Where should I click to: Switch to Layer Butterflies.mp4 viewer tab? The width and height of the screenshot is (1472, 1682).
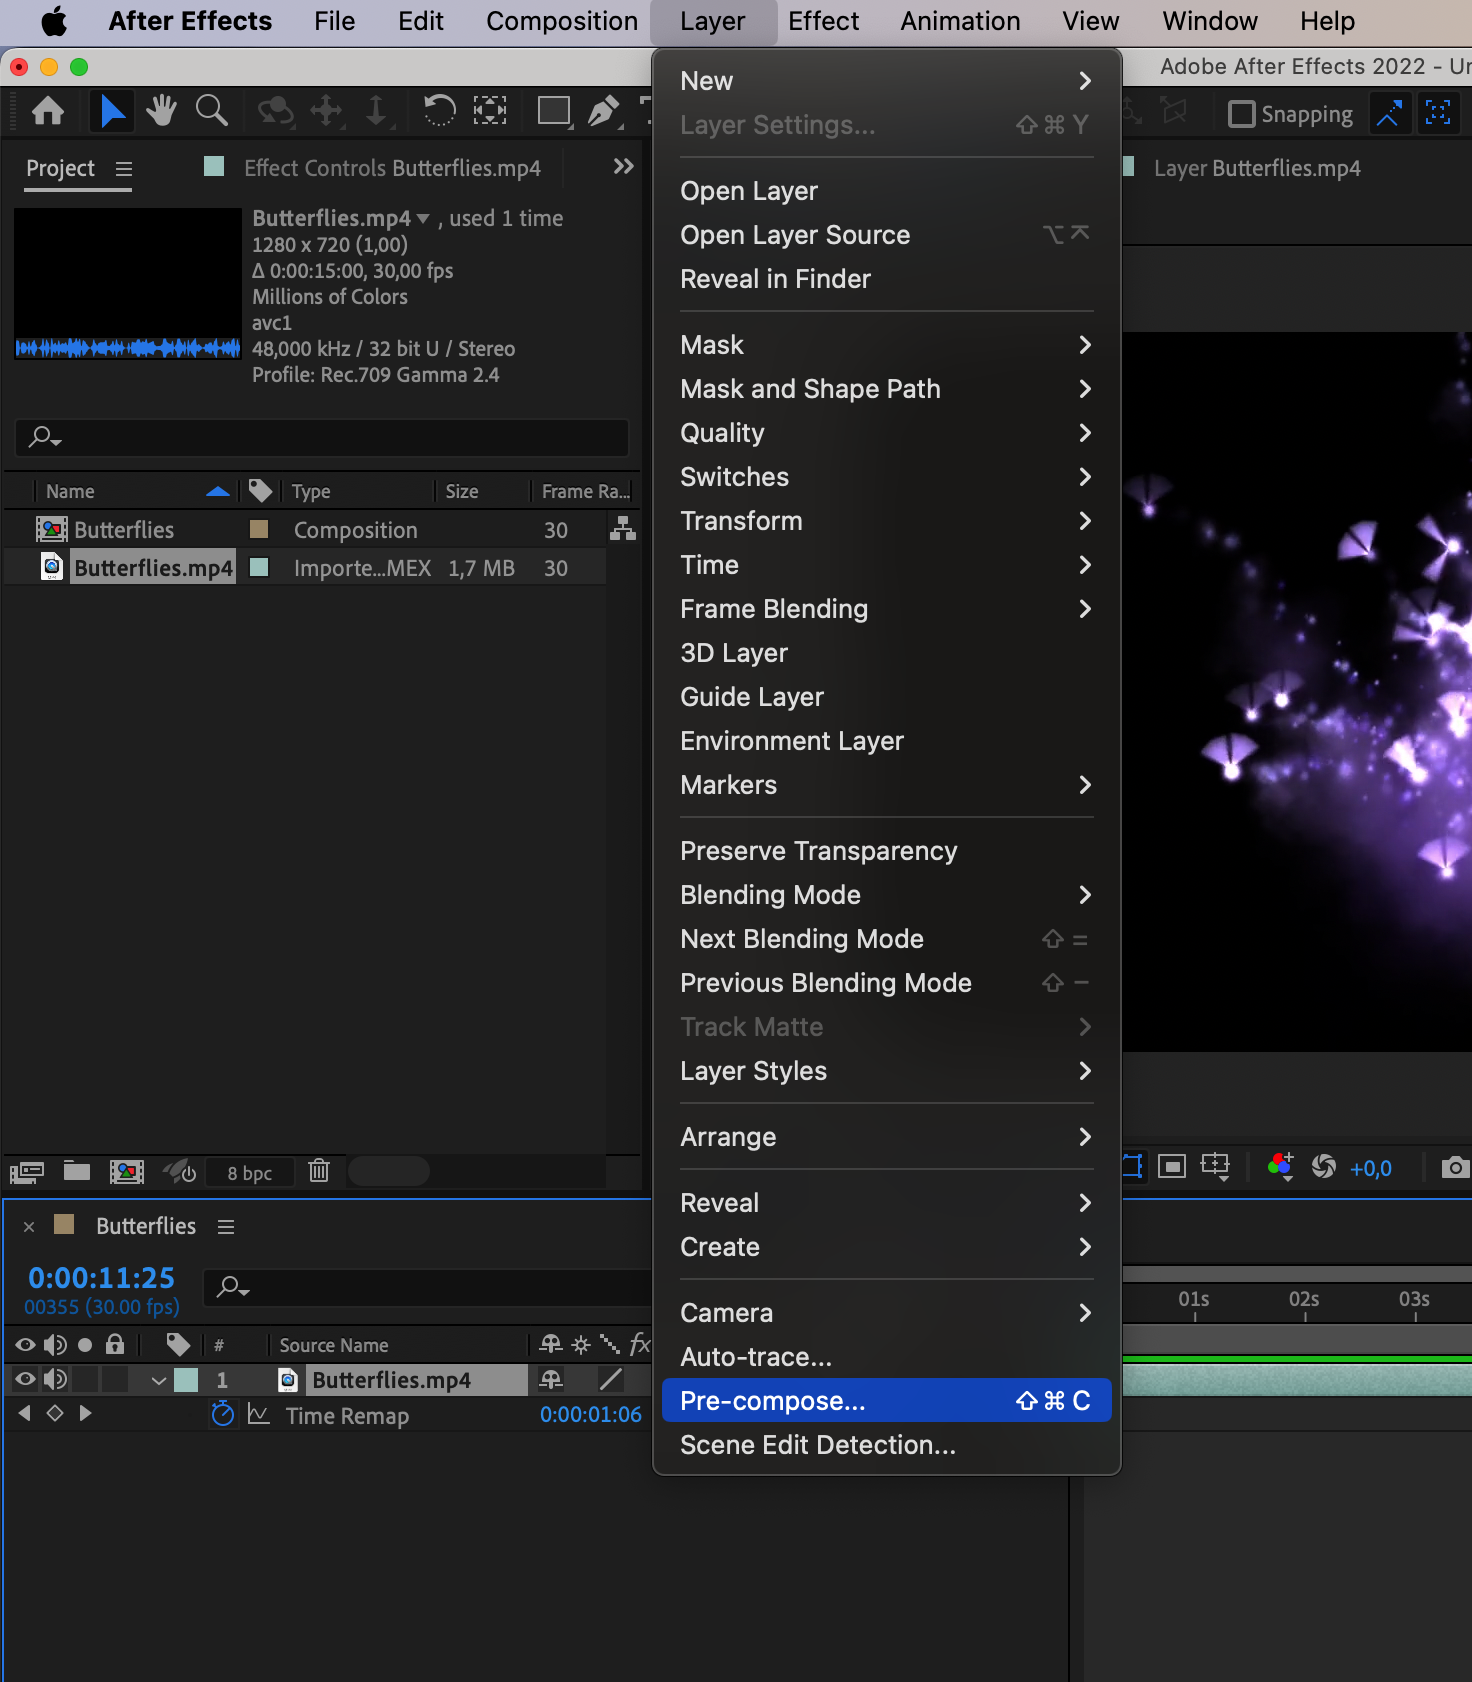[1257, 168]
